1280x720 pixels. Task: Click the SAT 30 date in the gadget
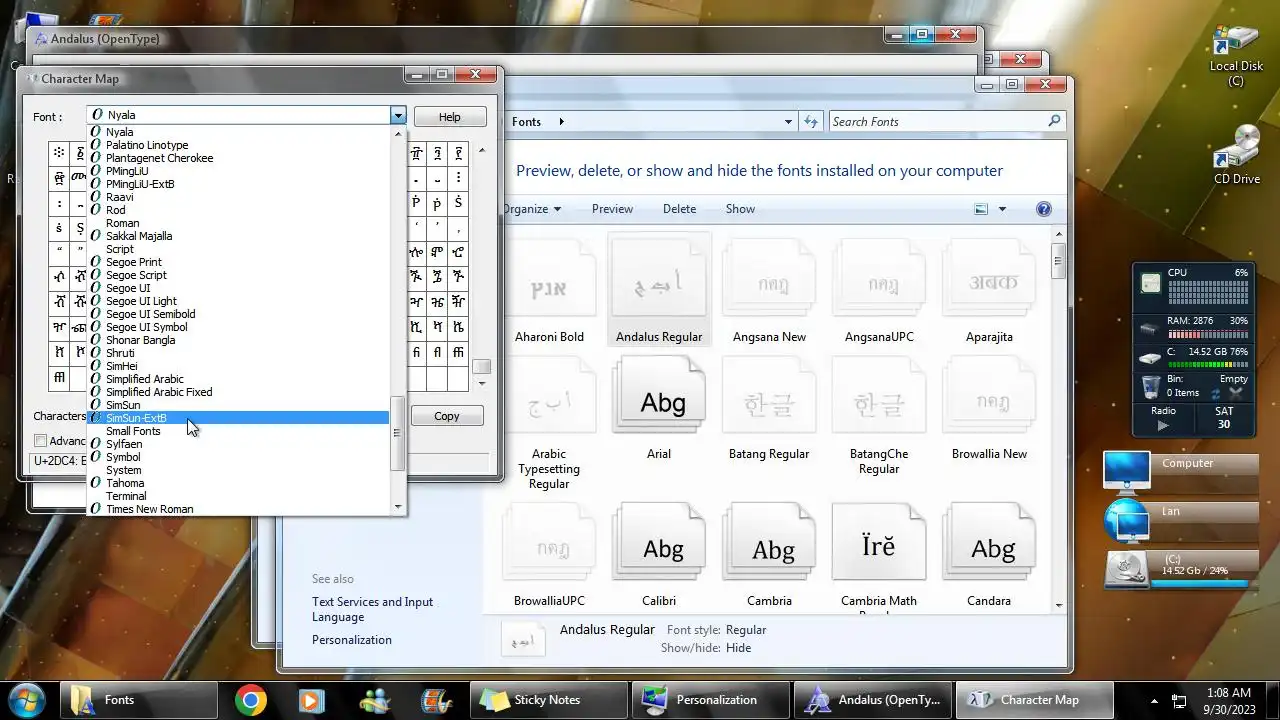pyautogui.click(x=1224, y=418)
